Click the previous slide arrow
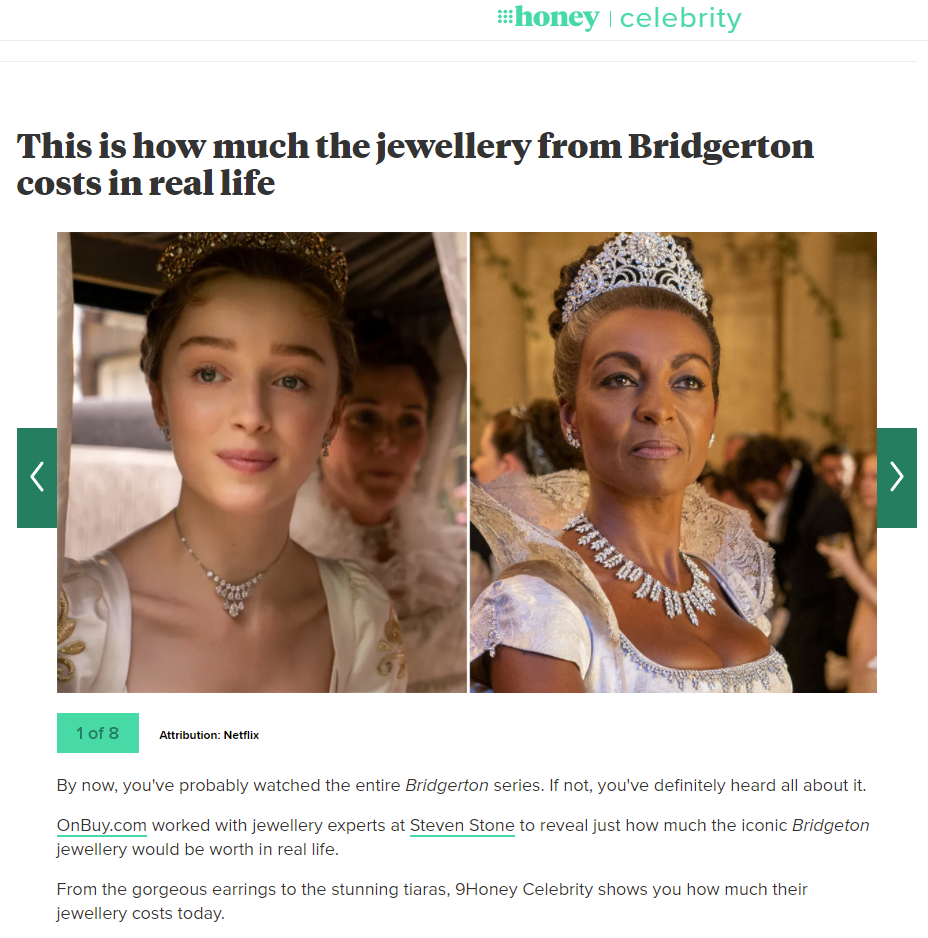Image resolution: width=928 pixels, height=938 pixels. coord(37,477)
